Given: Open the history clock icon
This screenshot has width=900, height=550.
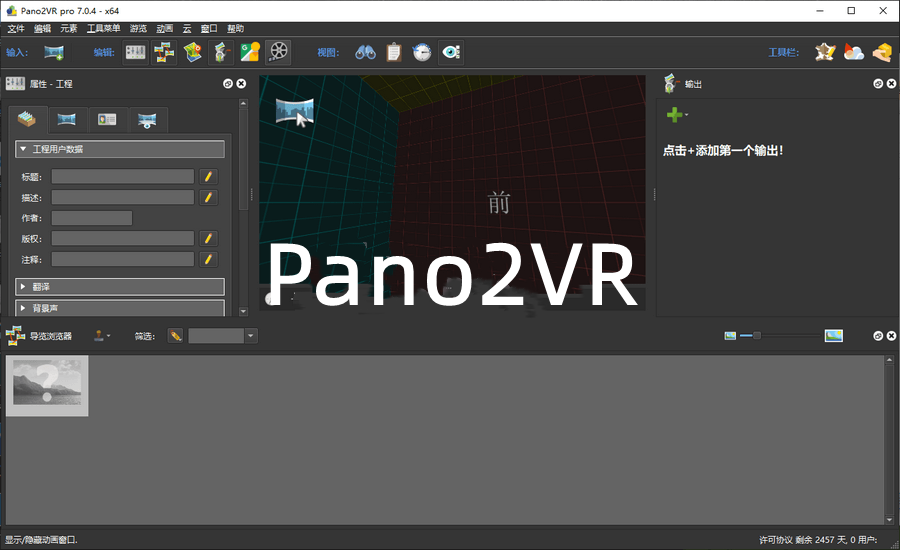Looking at the screenshot, I should coord(422,53).
